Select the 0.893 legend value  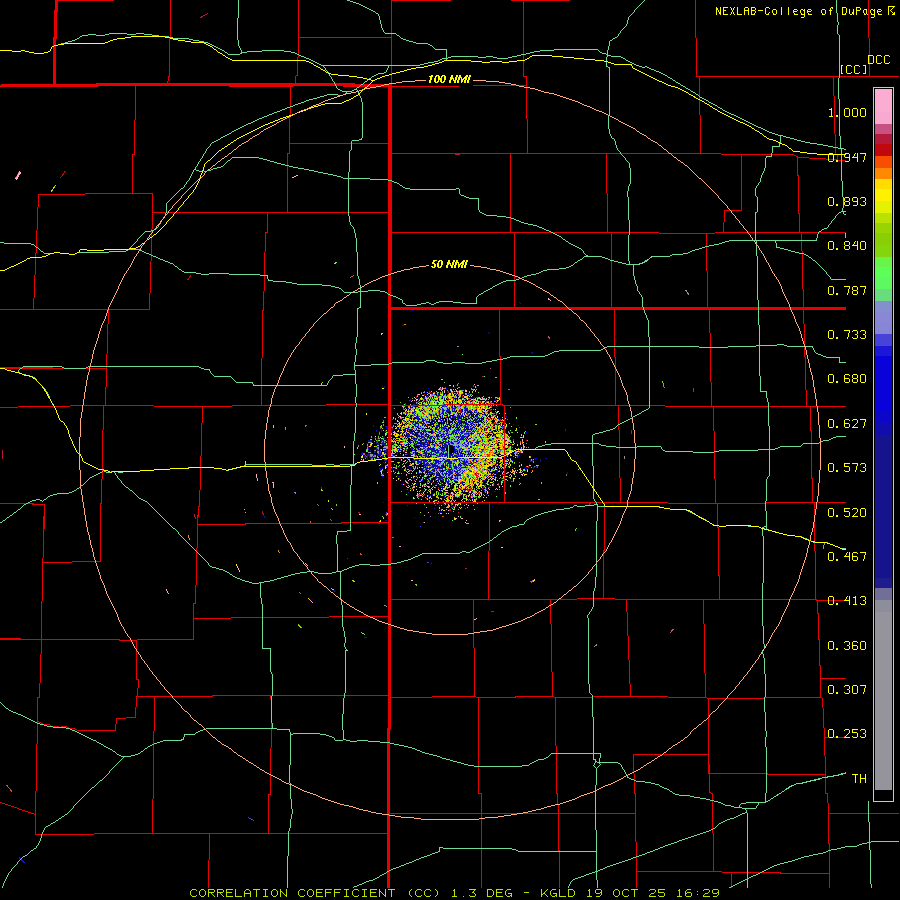coord(847,201)
